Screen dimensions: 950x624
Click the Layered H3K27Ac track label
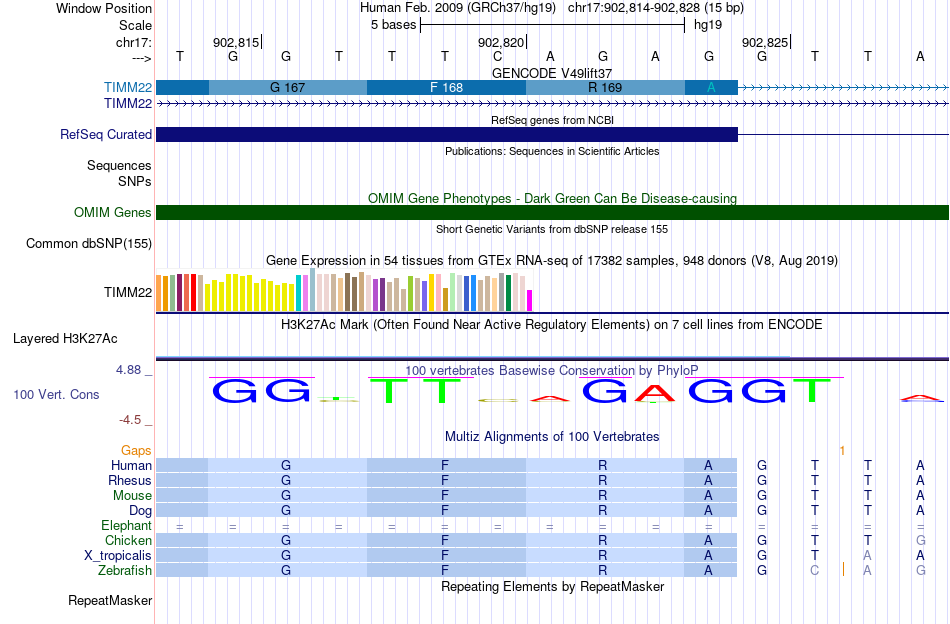65,339
